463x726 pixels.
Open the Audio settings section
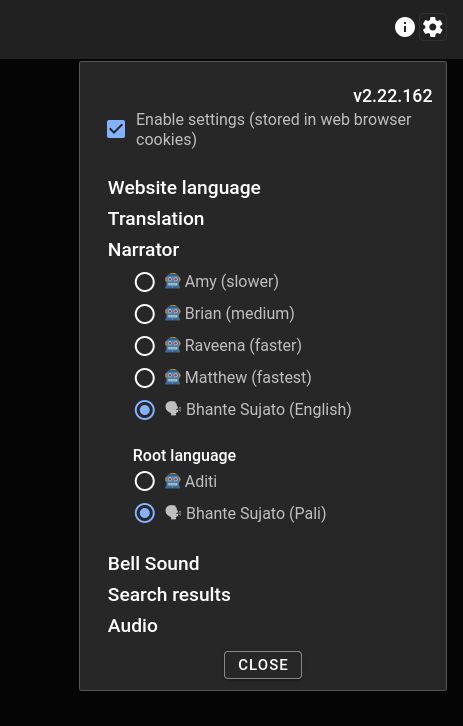(x=133, y=626)
